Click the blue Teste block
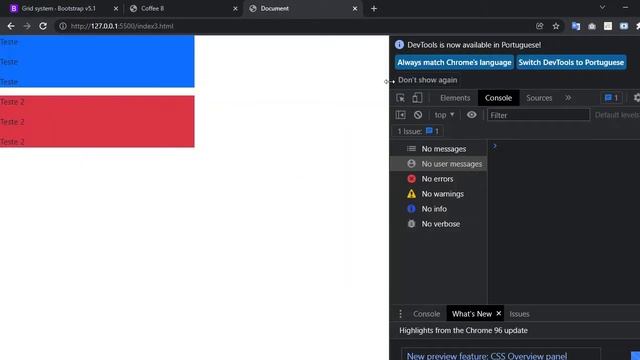The height and width of the screenshot is (360, 640). coord(97,61)
